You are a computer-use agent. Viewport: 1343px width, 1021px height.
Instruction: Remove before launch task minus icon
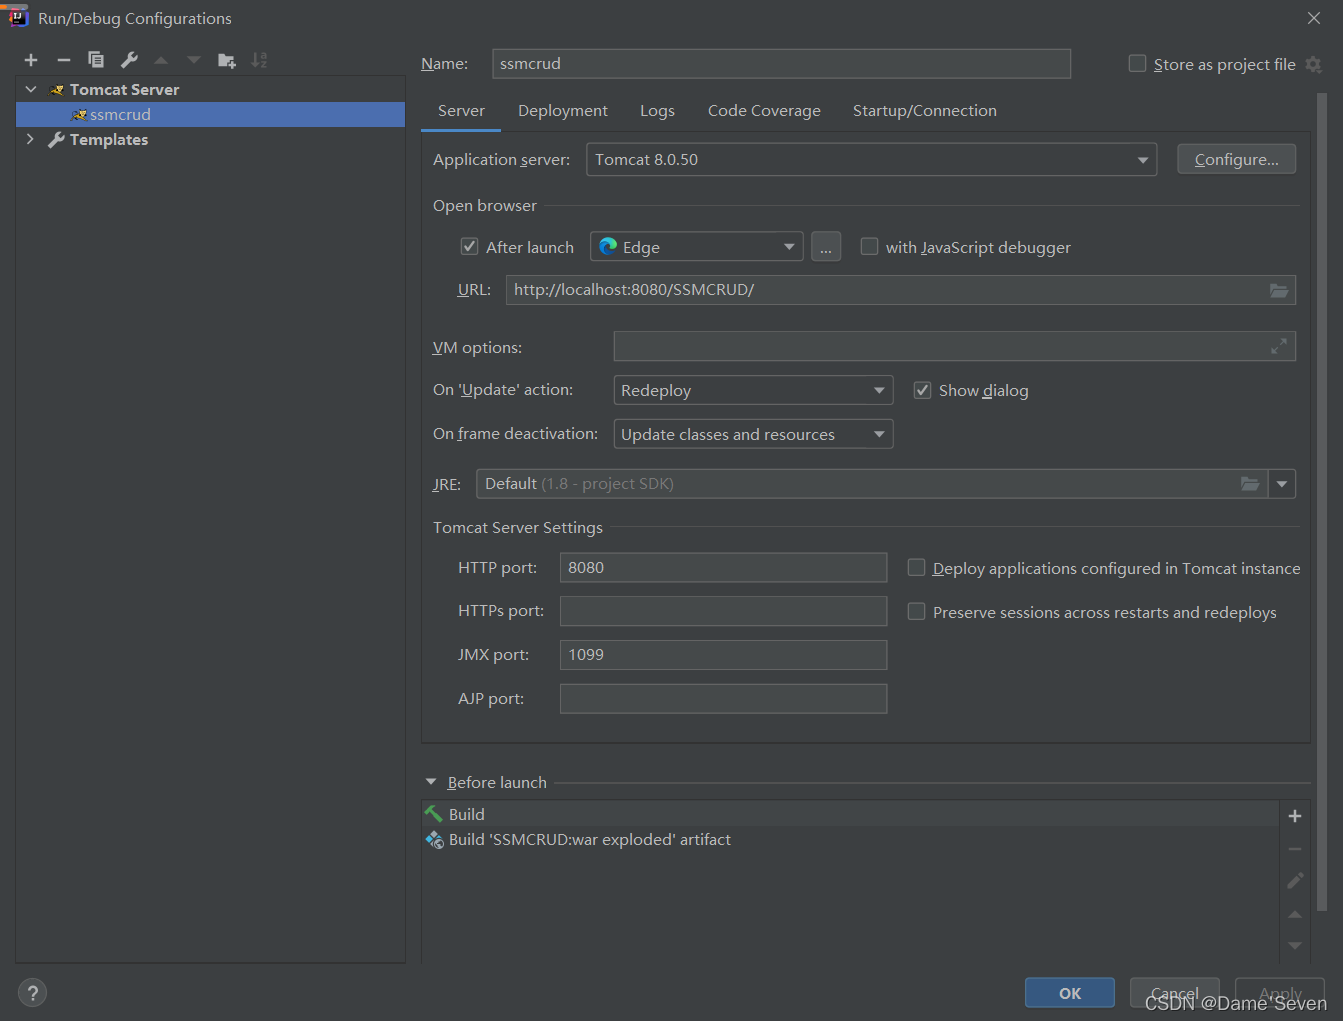coord(1295,849)
